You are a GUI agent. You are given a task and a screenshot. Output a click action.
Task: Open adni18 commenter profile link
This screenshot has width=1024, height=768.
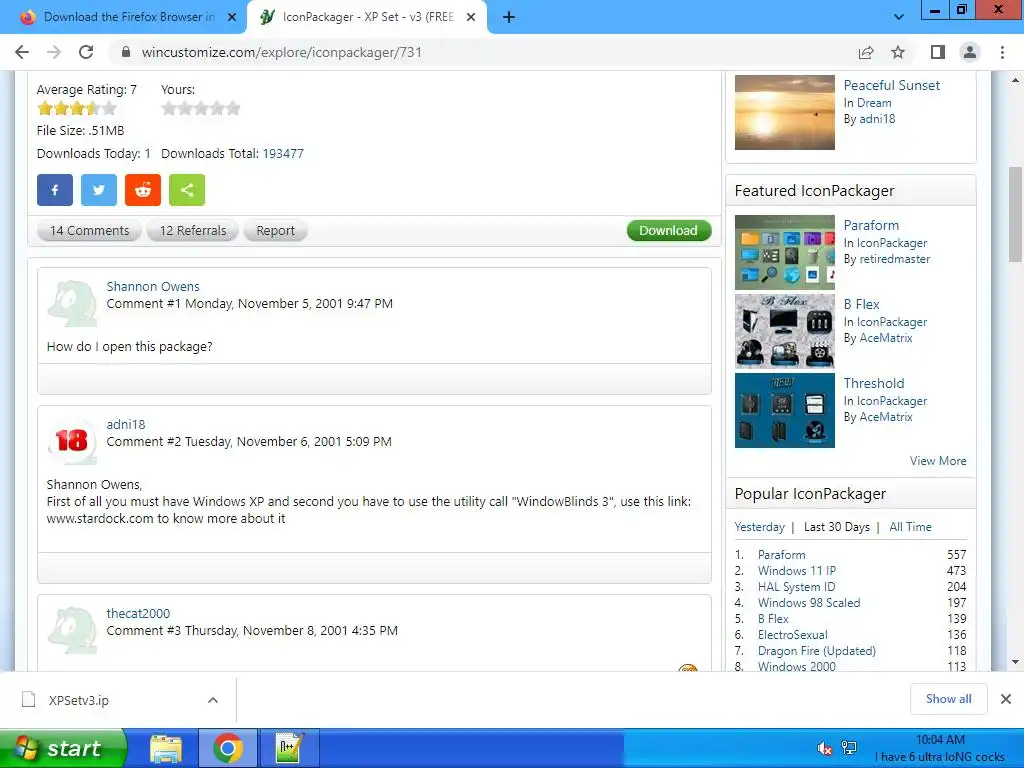tap(125, 424)
